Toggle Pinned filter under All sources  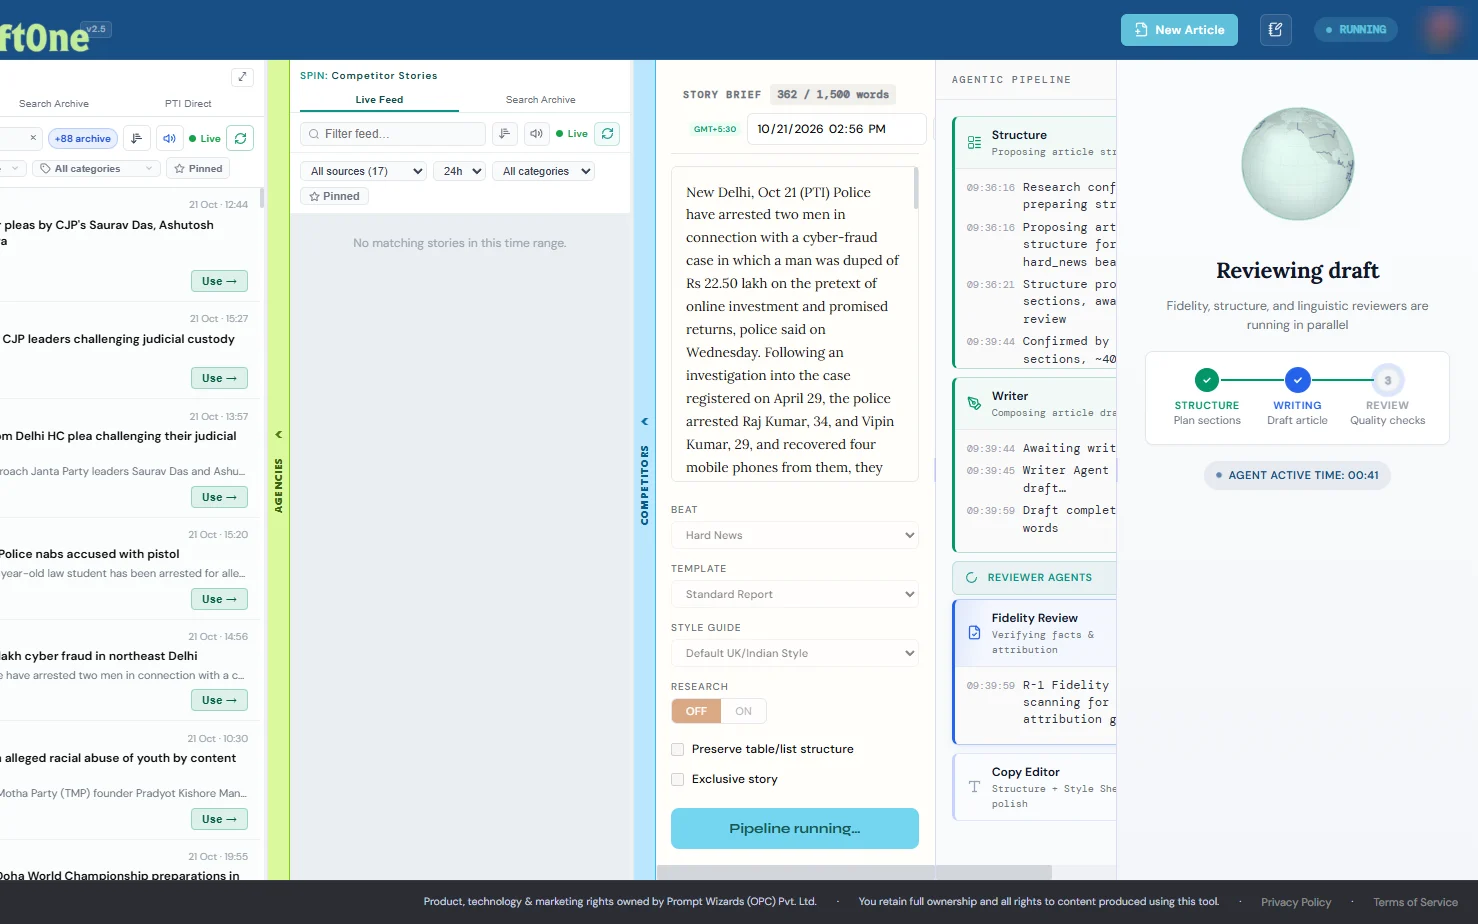[x=334, y=197]
